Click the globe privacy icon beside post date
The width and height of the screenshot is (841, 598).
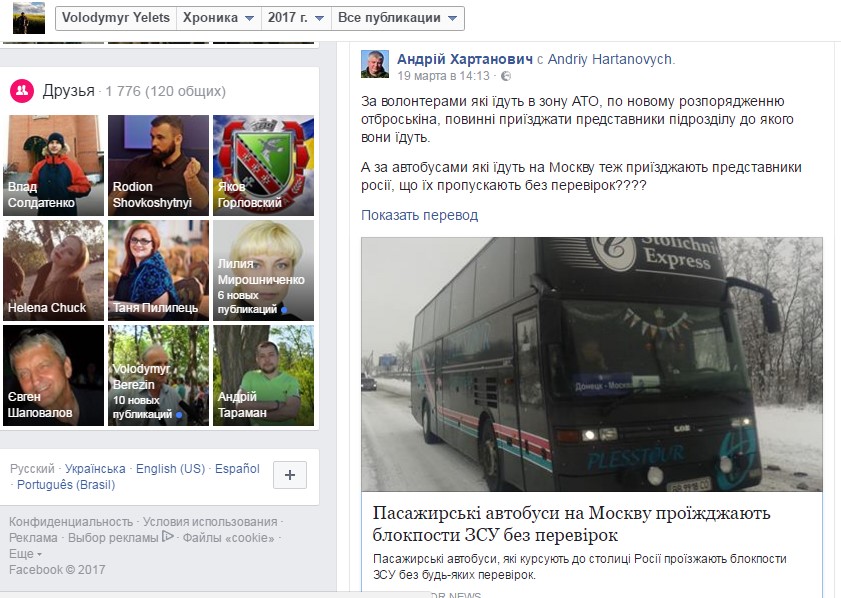[x=506, y=76]
